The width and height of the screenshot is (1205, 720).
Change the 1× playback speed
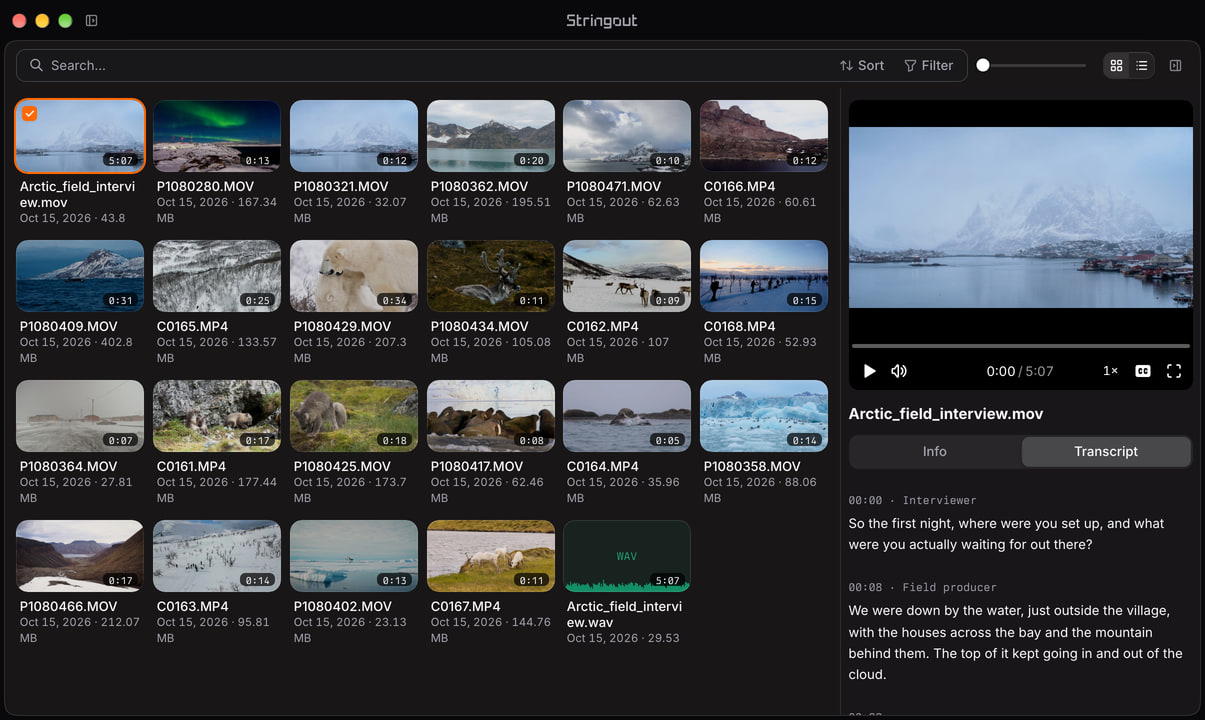[1110, 371]
